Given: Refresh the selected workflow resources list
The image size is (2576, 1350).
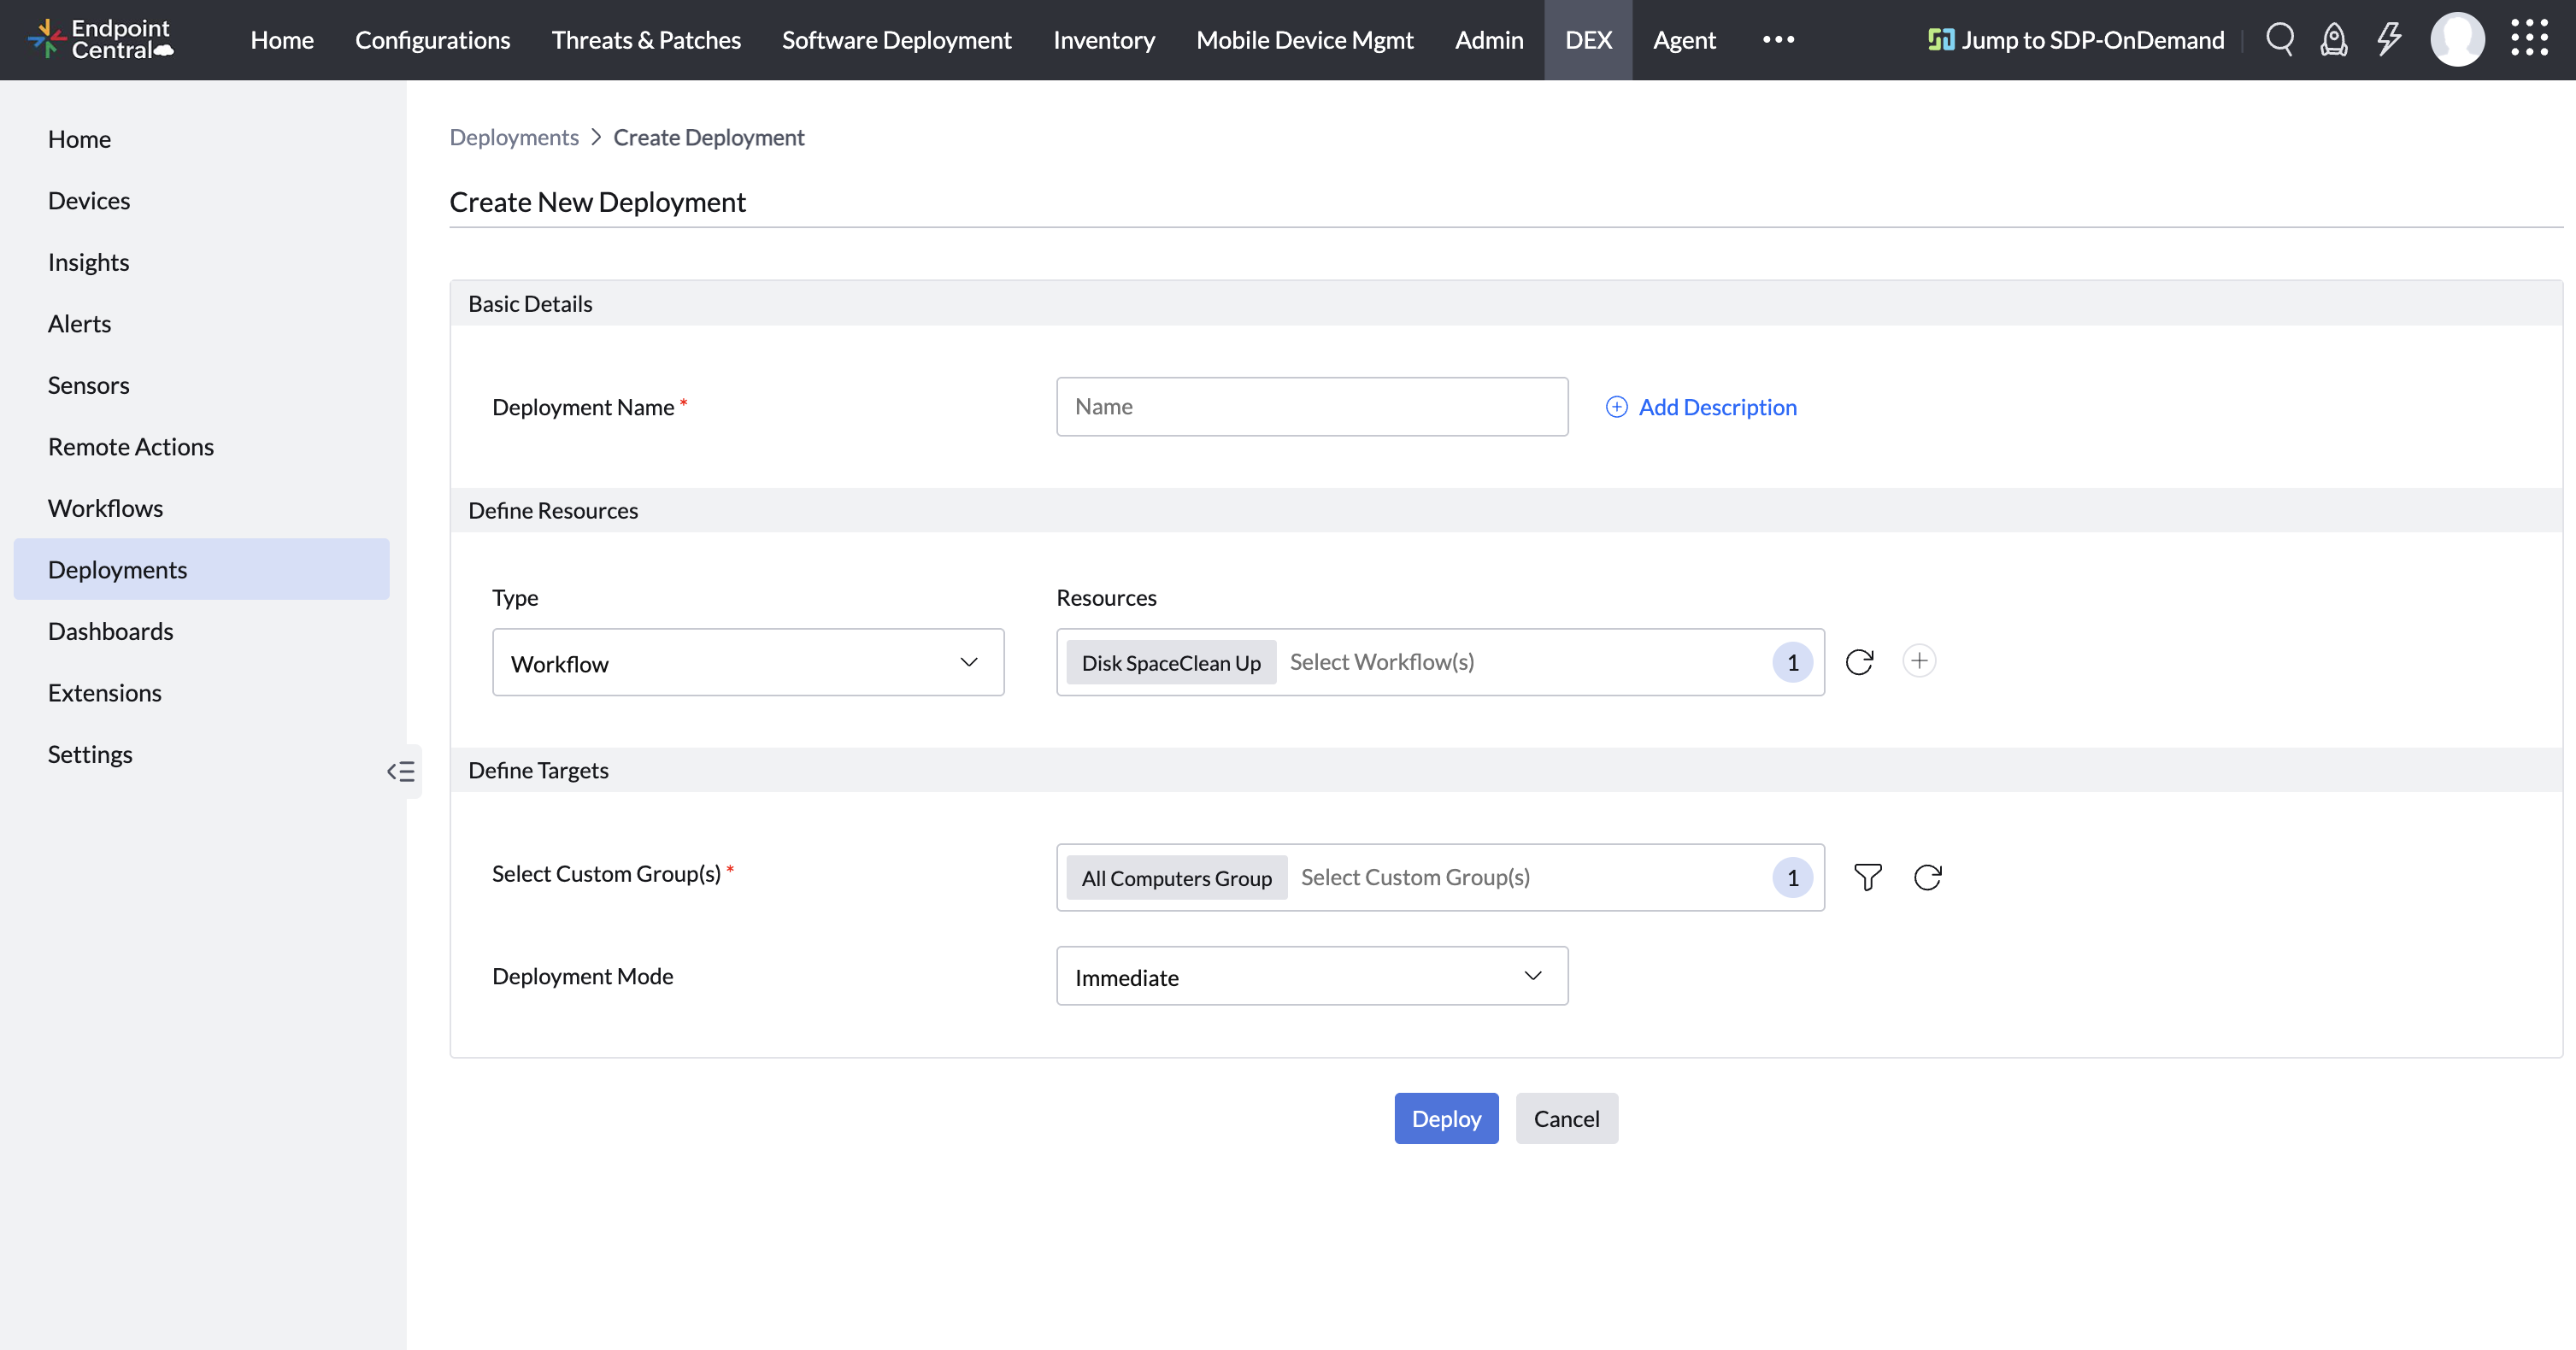Looking at the screenshot, I should click(1859, 661).
